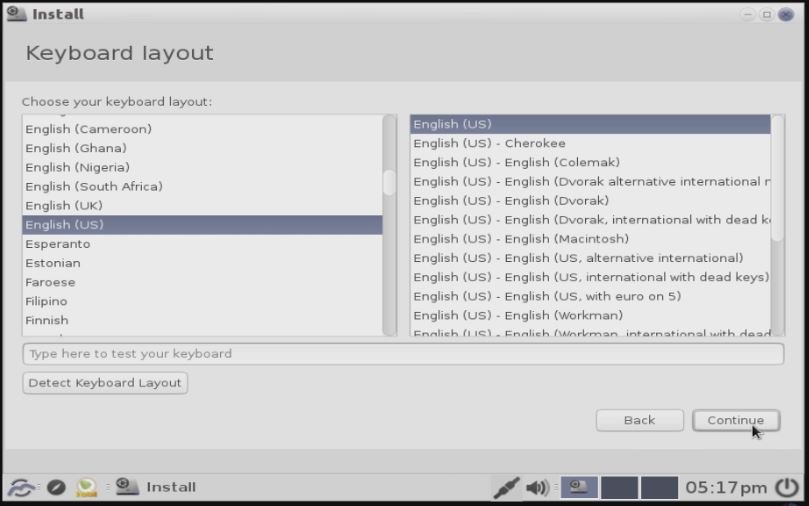809x506 pixels.
Task: Select English (Ghana) layout
Action: click(x=202, y=148)
